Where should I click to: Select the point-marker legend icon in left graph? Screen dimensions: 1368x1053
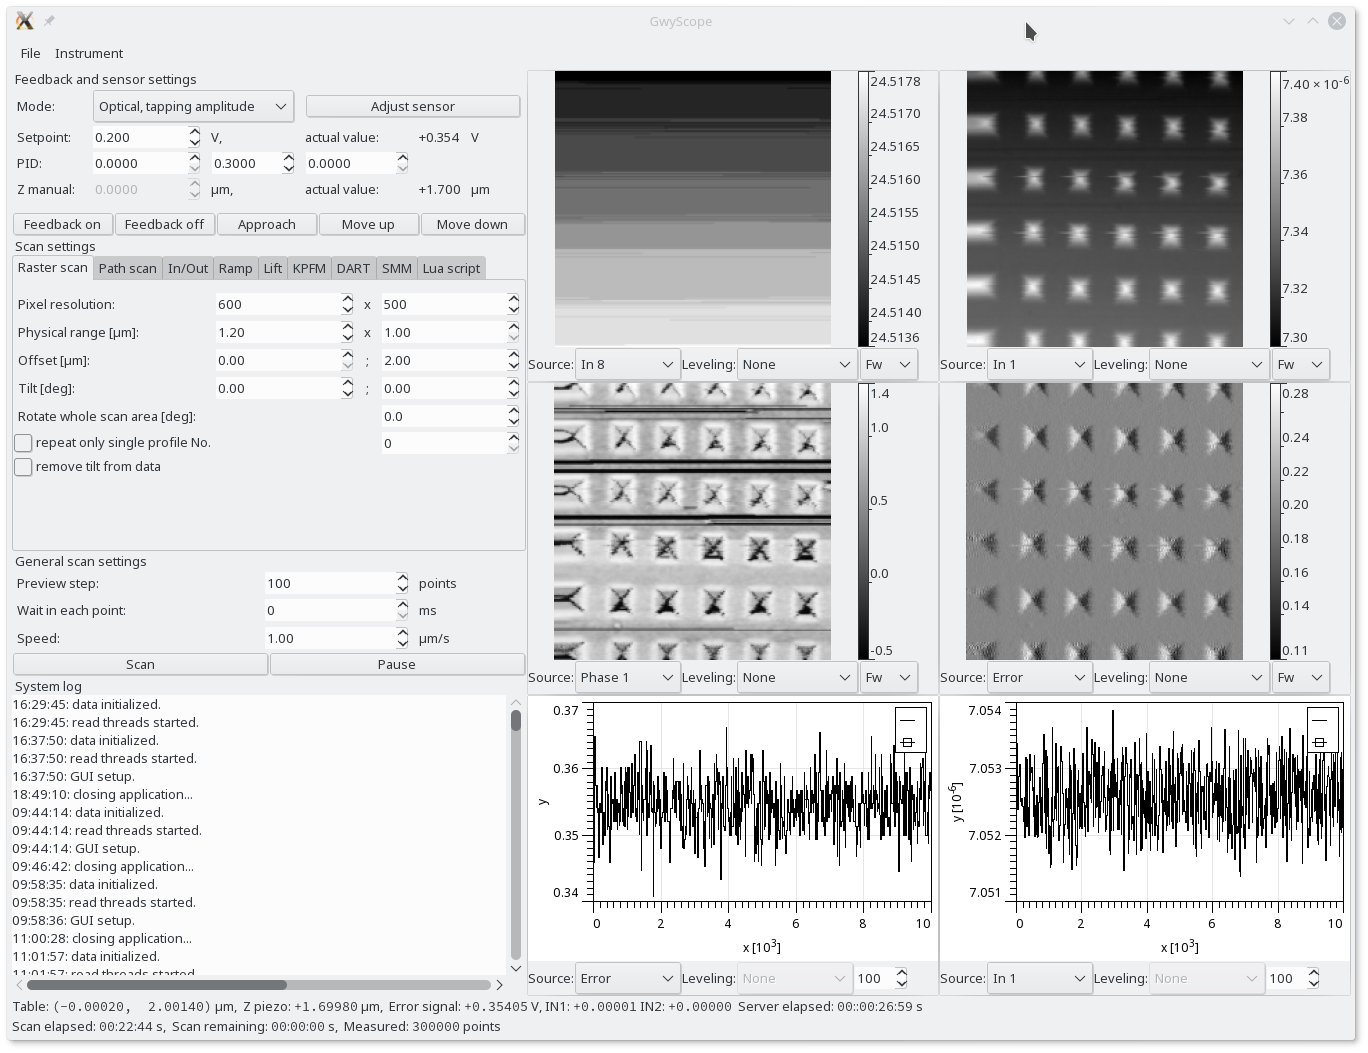(907, 742)
